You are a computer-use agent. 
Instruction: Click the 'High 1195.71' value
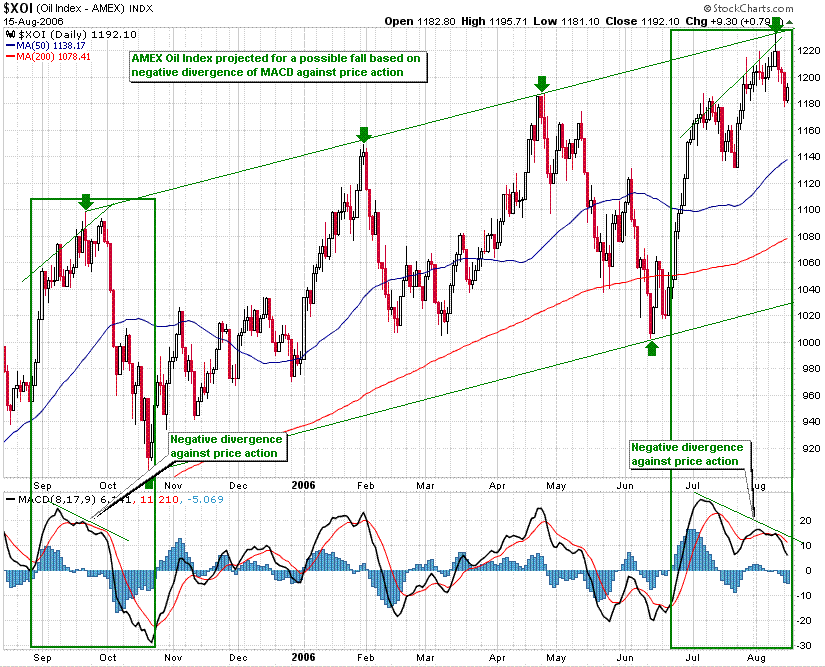coord(494,22)
